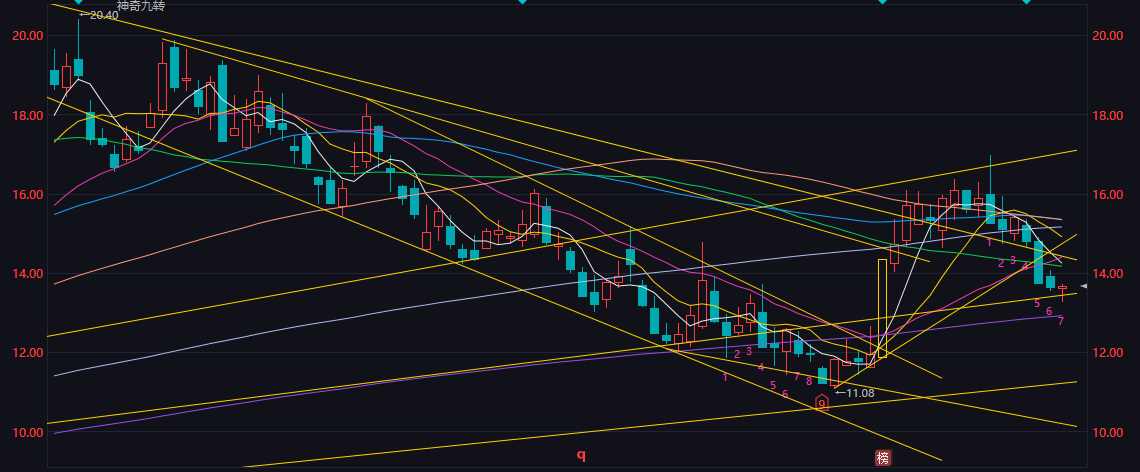The height and width of the screenshot is (472, 1140).
Task: Click 16.00 on the right price axis
Action: 1107,194
